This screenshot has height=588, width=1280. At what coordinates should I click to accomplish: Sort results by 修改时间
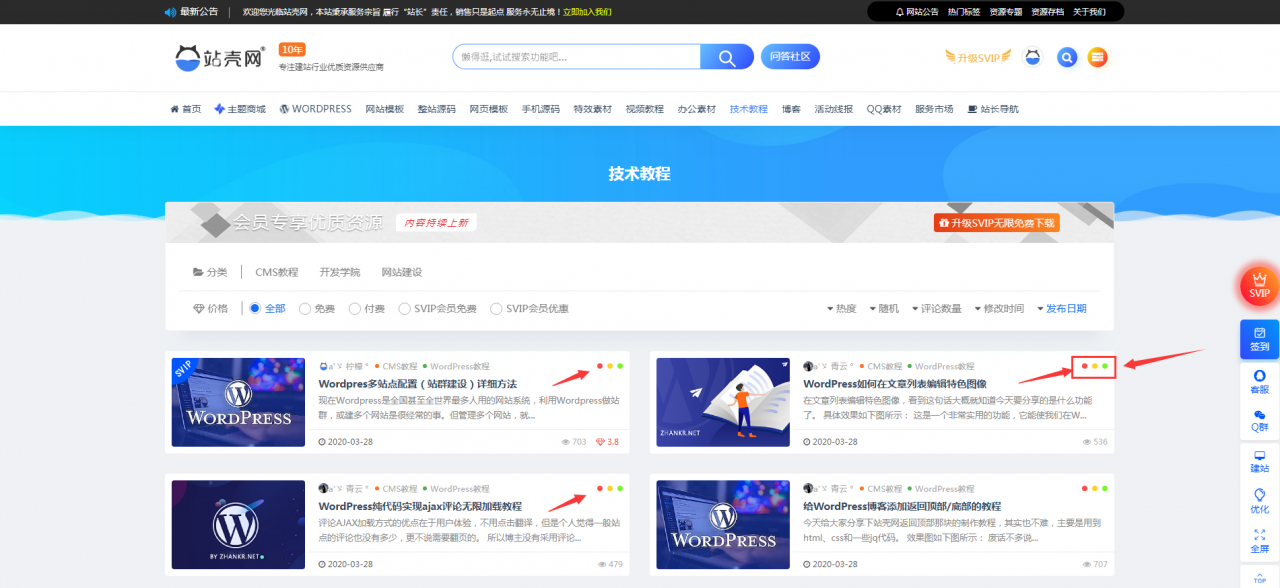(998, 309)
